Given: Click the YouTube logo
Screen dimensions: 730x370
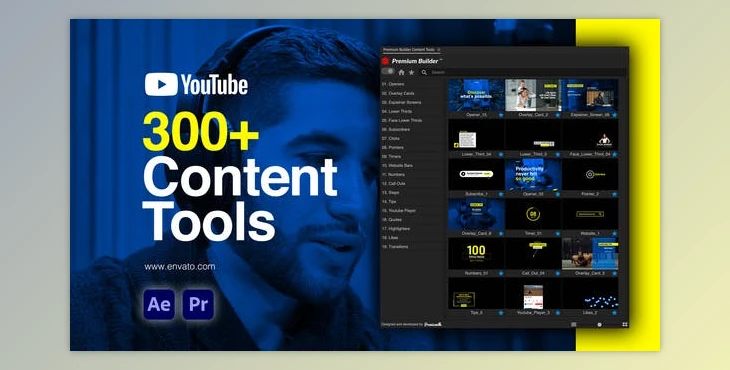Looking at the screenshot, I should 196,85.
